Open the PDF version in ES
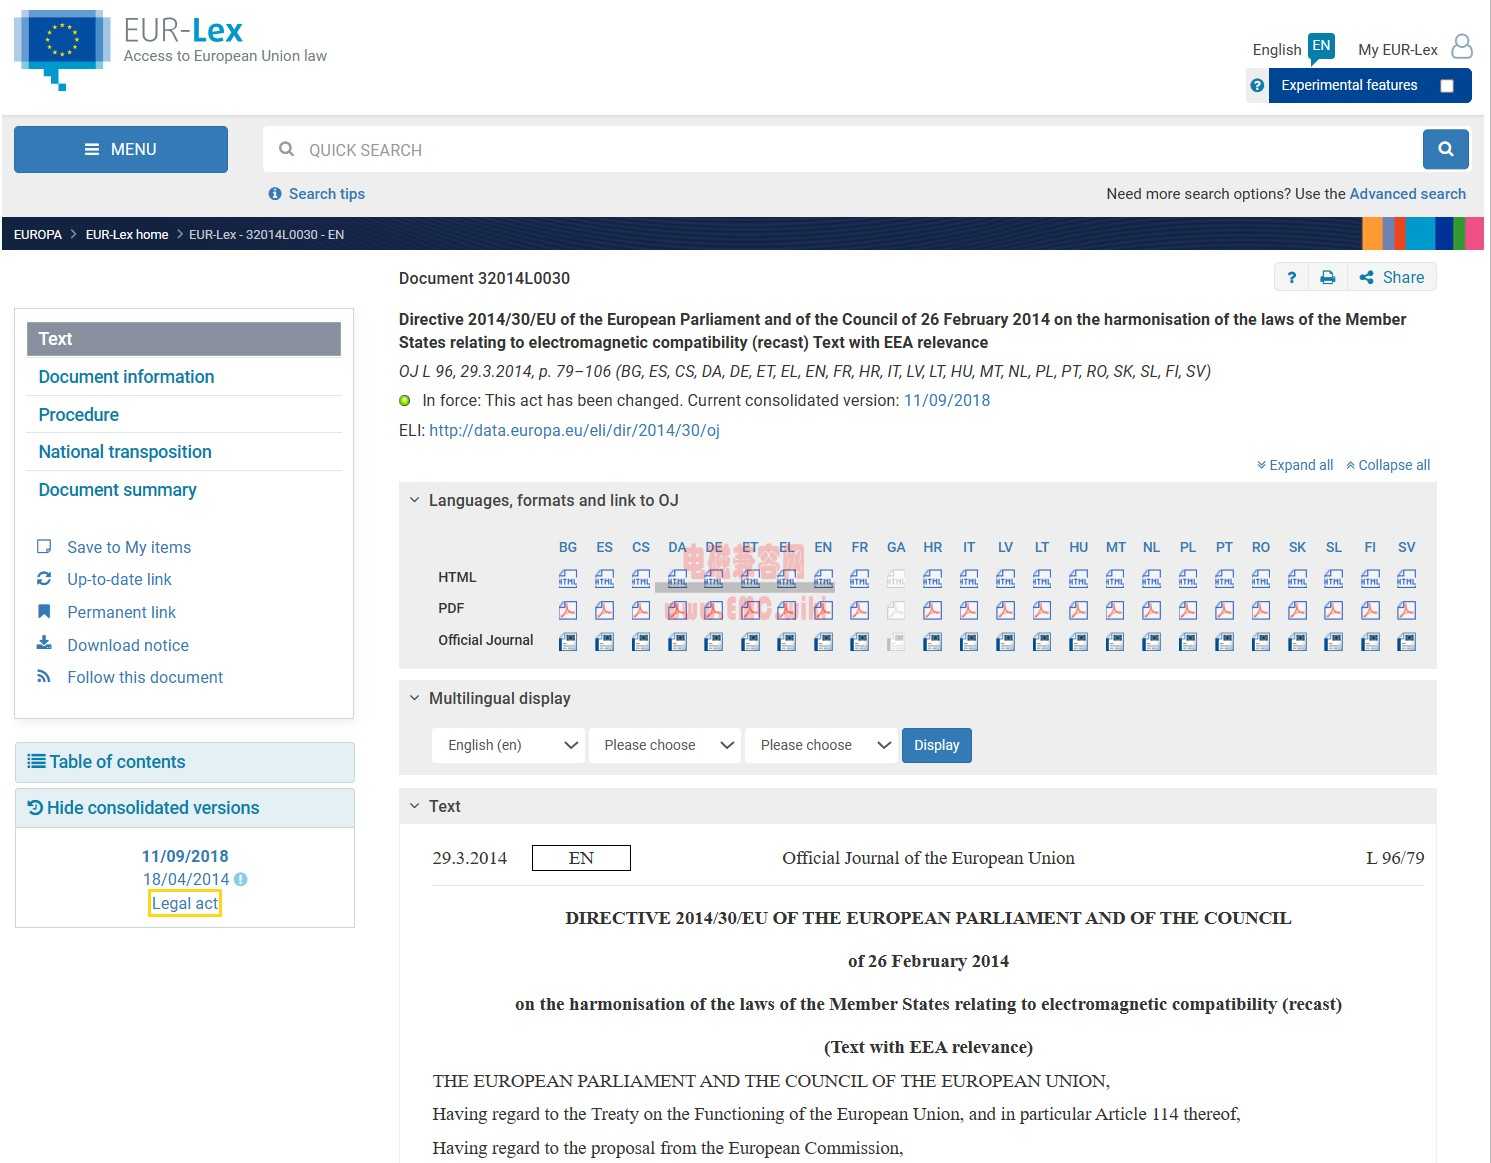This screenshot has height=1163, width=1491. (x=605, y=610)
